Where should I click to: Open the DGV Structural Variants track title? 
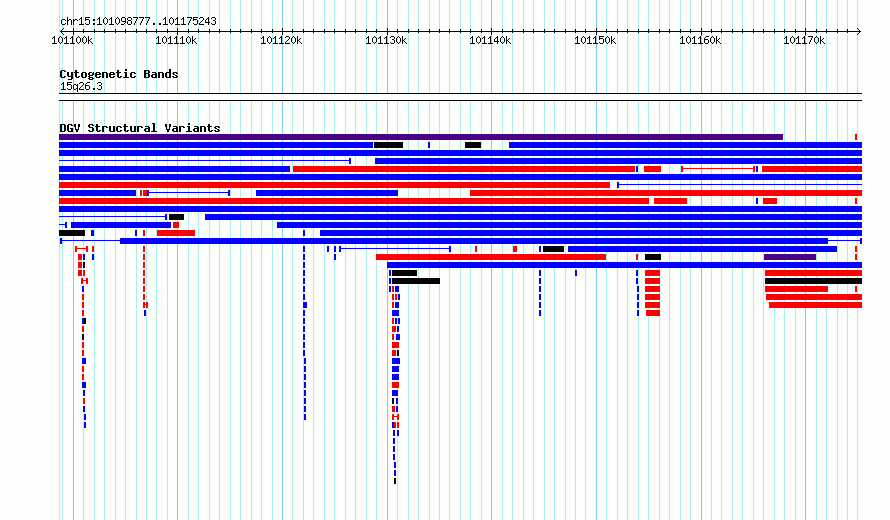pyautogui.click(x=140, y=128)
